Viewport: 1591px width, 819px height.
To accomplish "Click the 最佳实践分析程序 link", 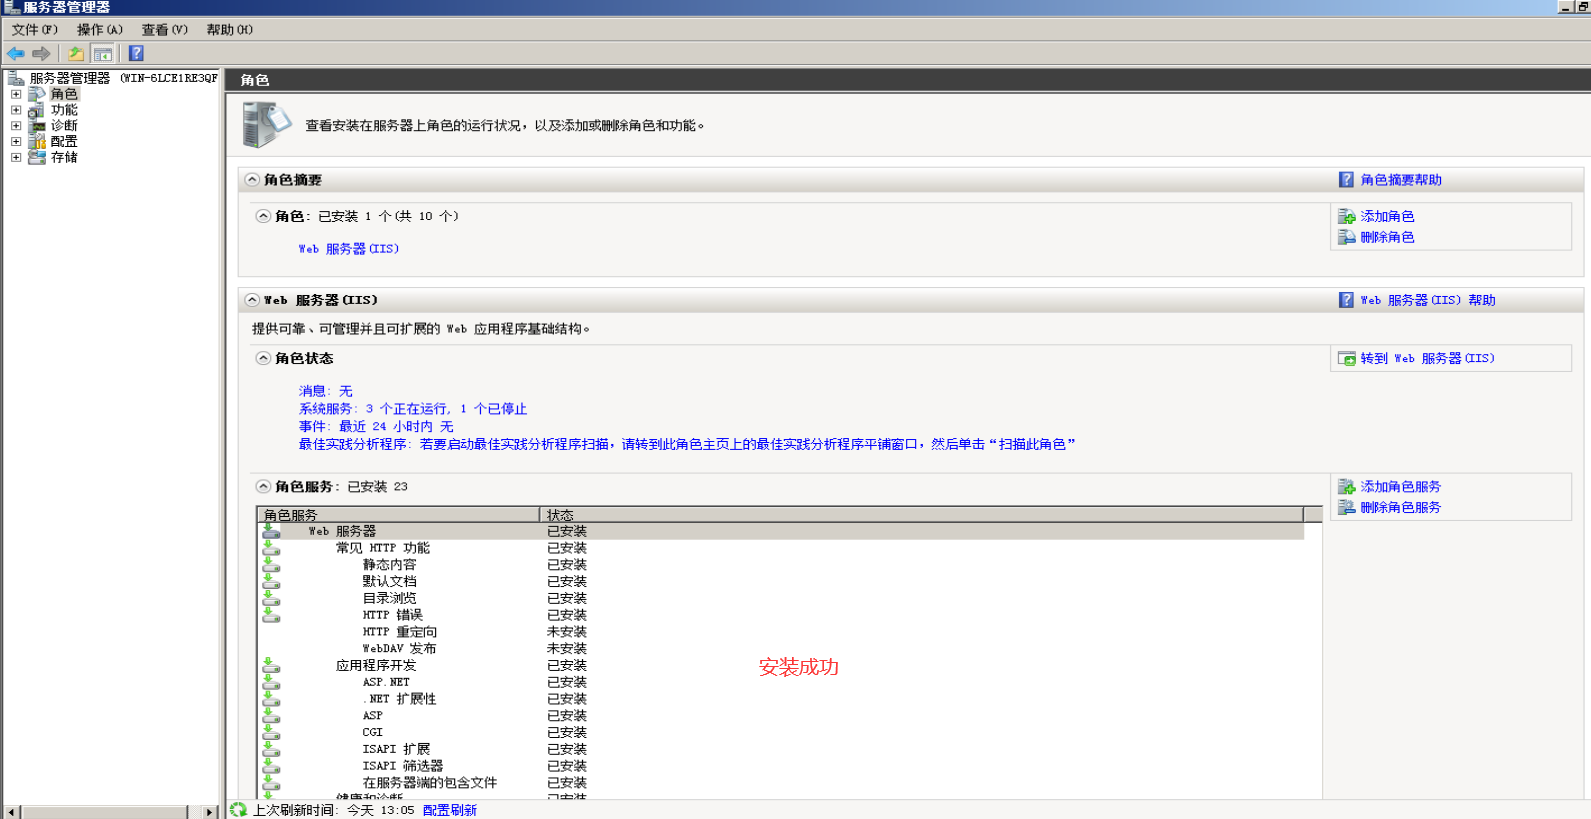I will (686, 444).
